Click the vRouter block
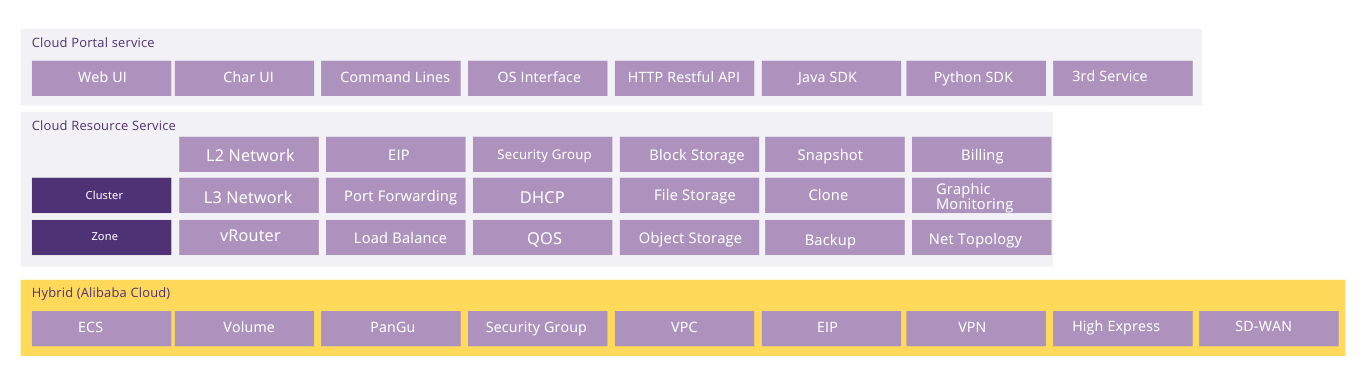1365x387 pixels. tap(250, 237)
